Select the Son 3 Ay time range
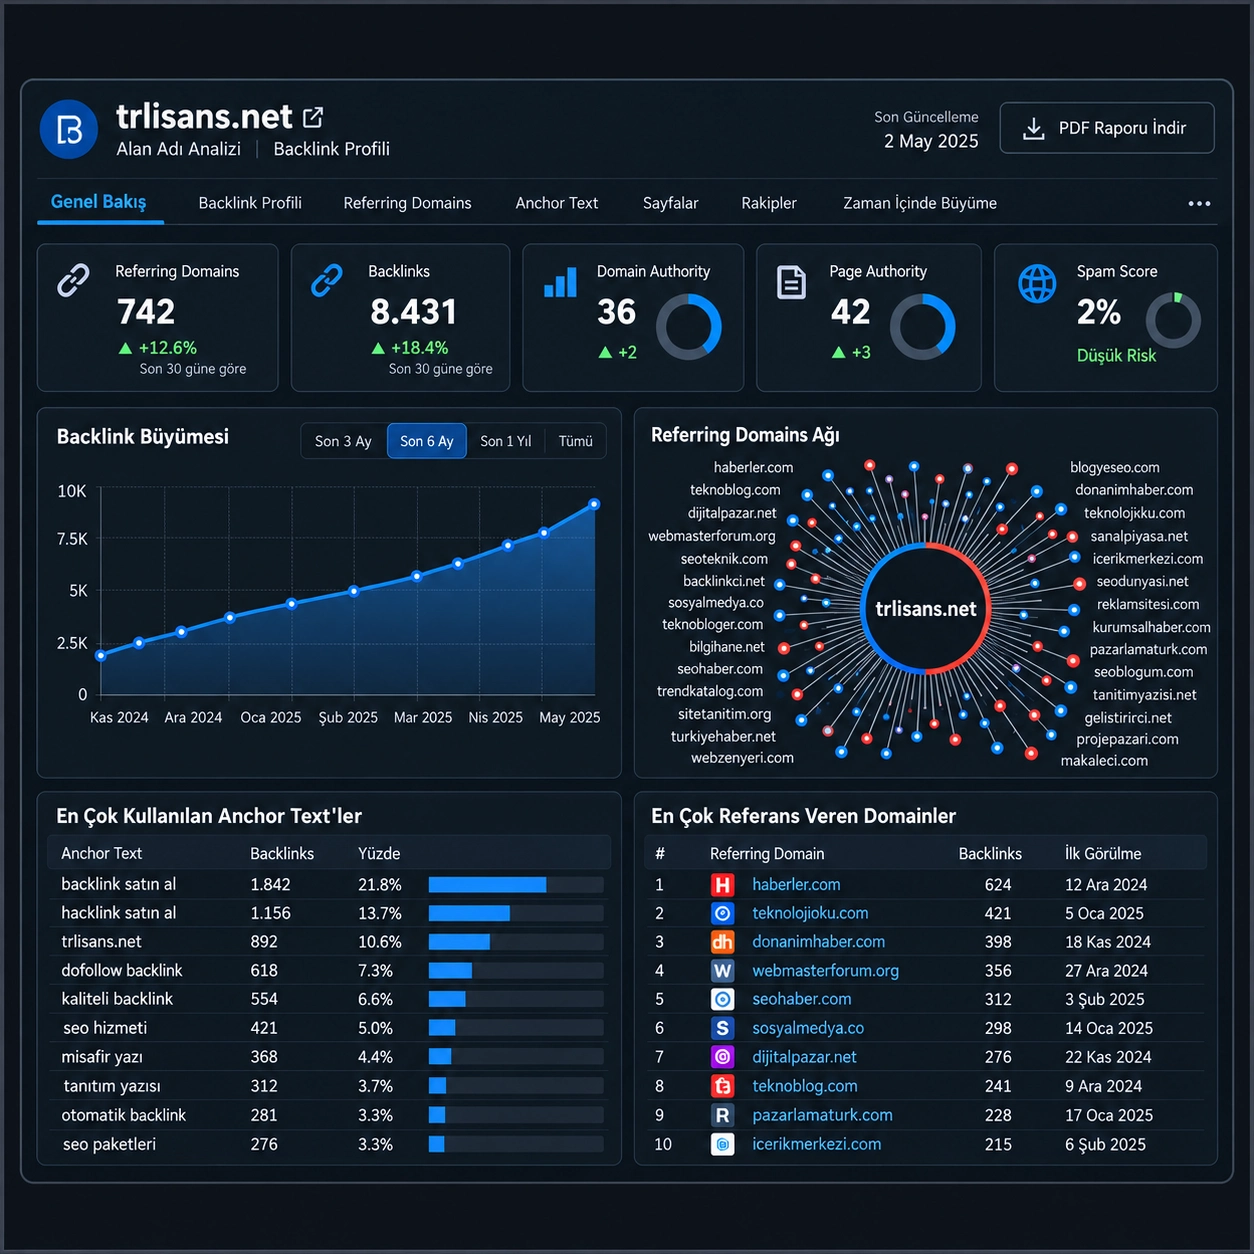The height and width of the screenshot is (1254, 1254). pos(343,441)
